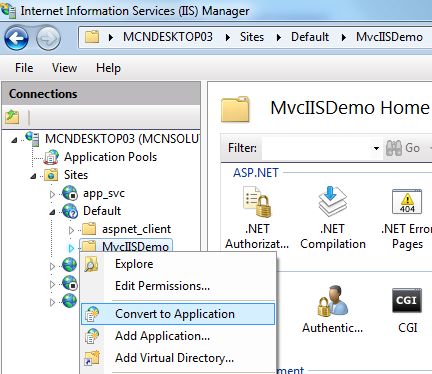Choose Explore from the context menu
The image size is (432, 374).
[178, 264]
